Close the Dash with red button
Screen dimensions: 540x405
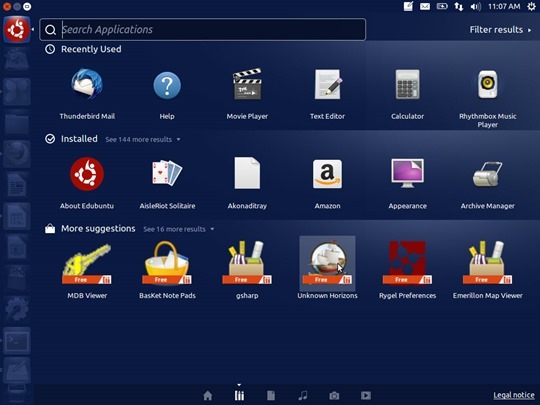pos(7,6)
